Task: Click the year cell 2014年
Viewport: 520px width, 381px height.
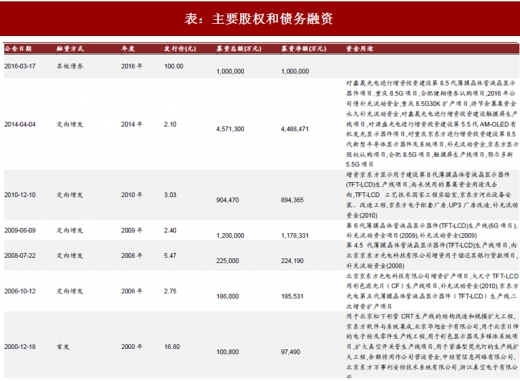Action: click(132, 124)
